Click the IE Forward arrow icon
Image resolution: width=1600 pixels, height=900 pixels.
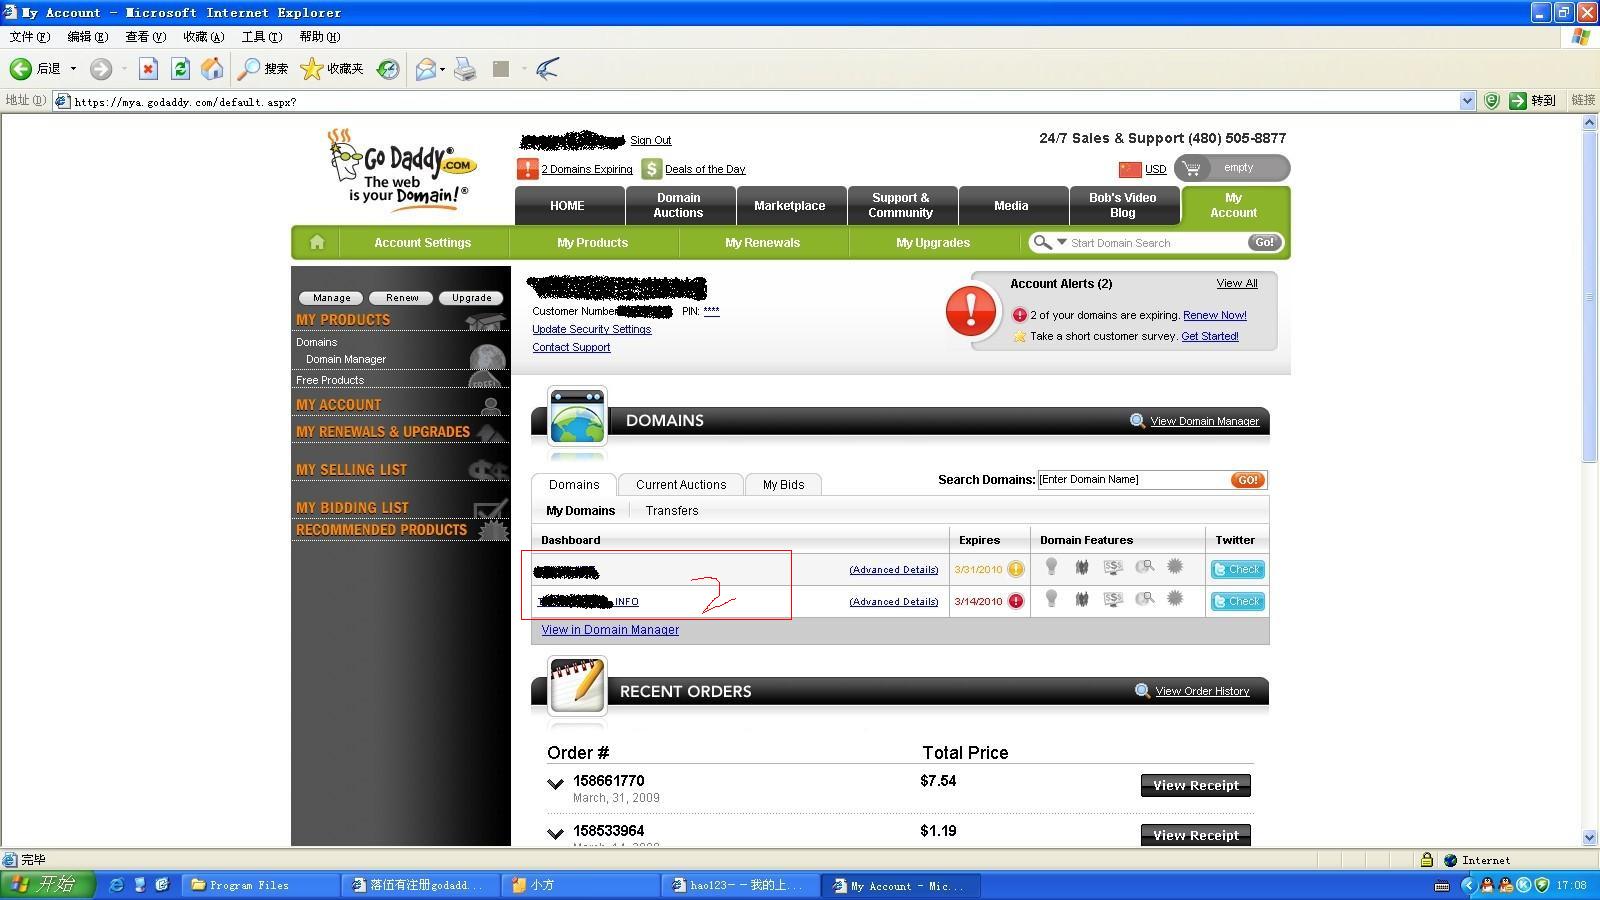point(100,69)
